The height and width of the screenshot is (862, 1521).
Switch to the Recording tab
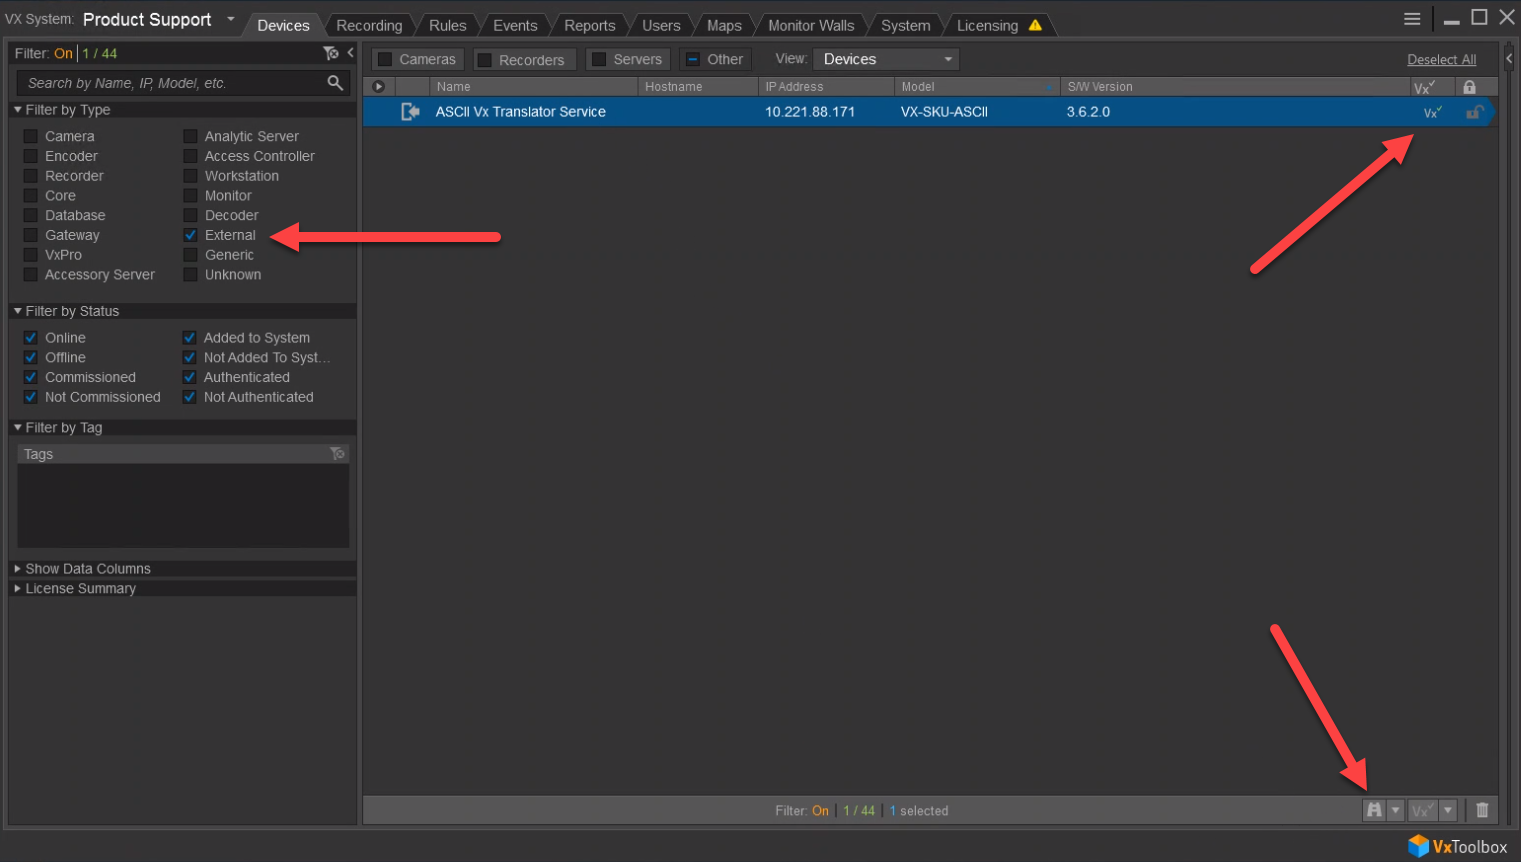369,25
